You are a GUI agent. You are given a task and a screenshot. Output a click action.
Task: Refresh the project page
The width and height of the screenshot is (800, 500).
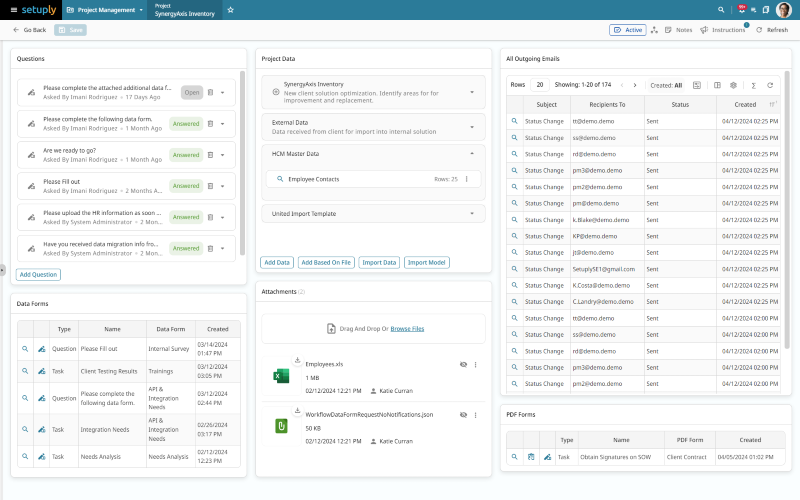coord(772,30)
